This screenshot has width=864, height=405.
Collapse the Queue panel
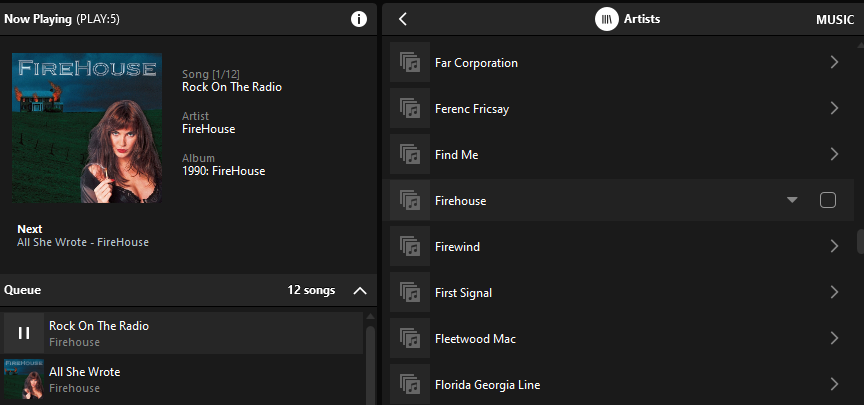coord(360,290)
